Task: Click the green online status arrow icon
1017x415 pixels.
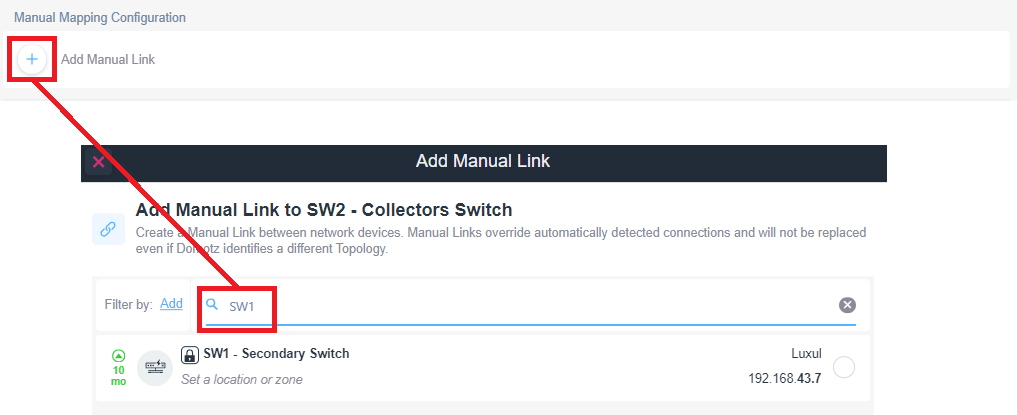Action: 119,354
